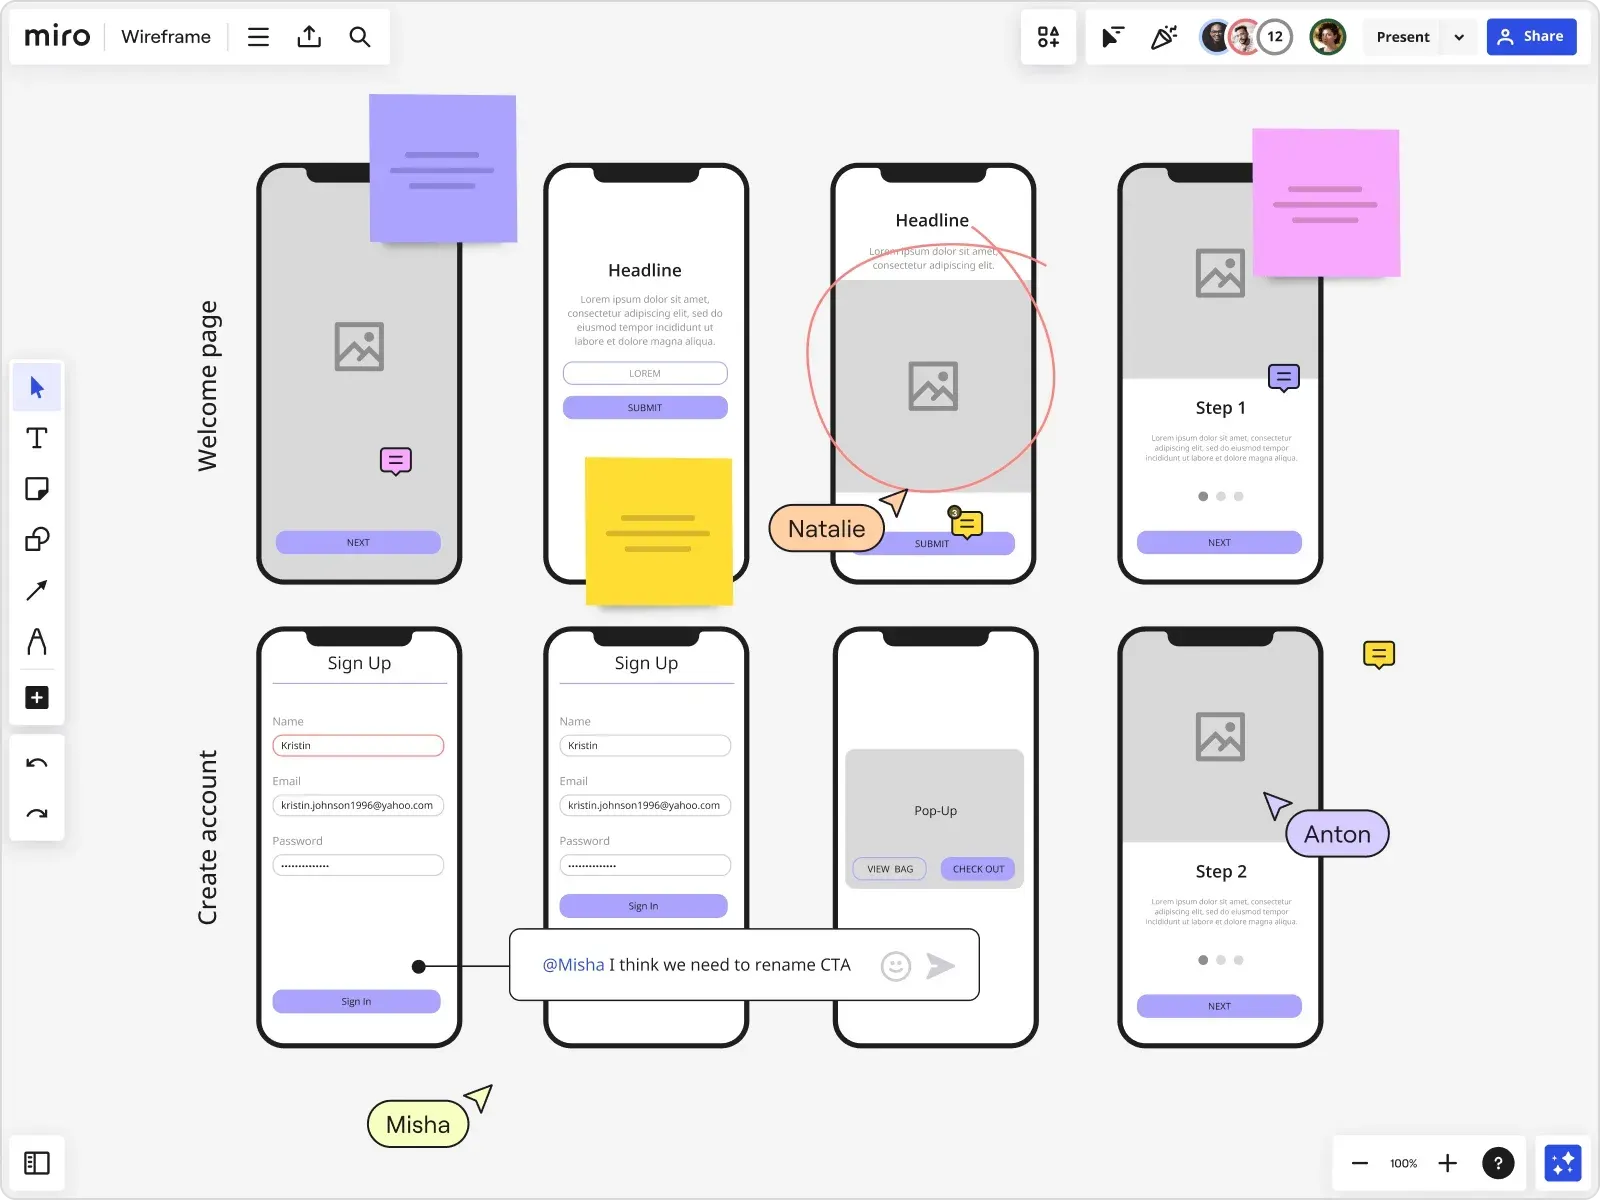The width and height of the screenshot is (1600, 1200).
Task: Click the zoom-in plus control
Action: point(1447,1163)
